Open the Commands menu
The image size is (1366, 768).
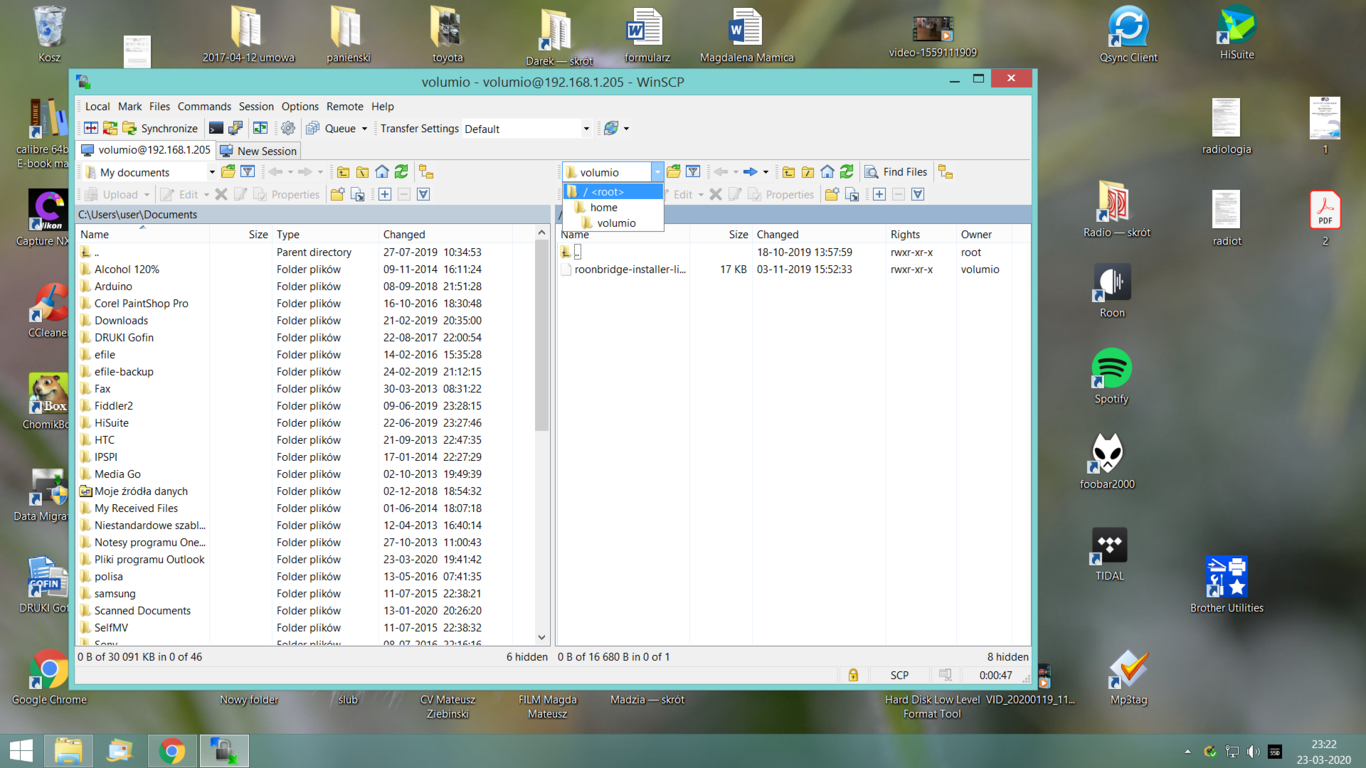click(204, 106)
